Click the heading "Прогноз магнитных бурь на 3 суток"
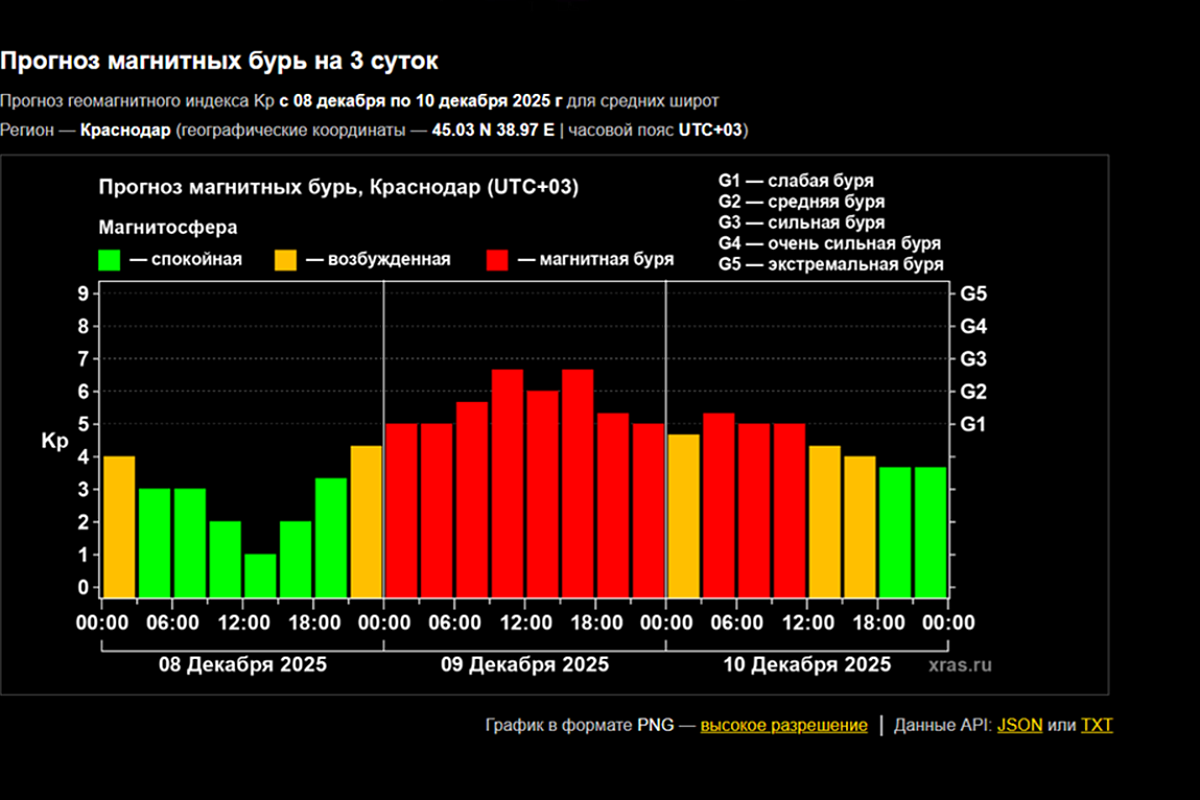 pyautogui.click(x=219, y=61)
